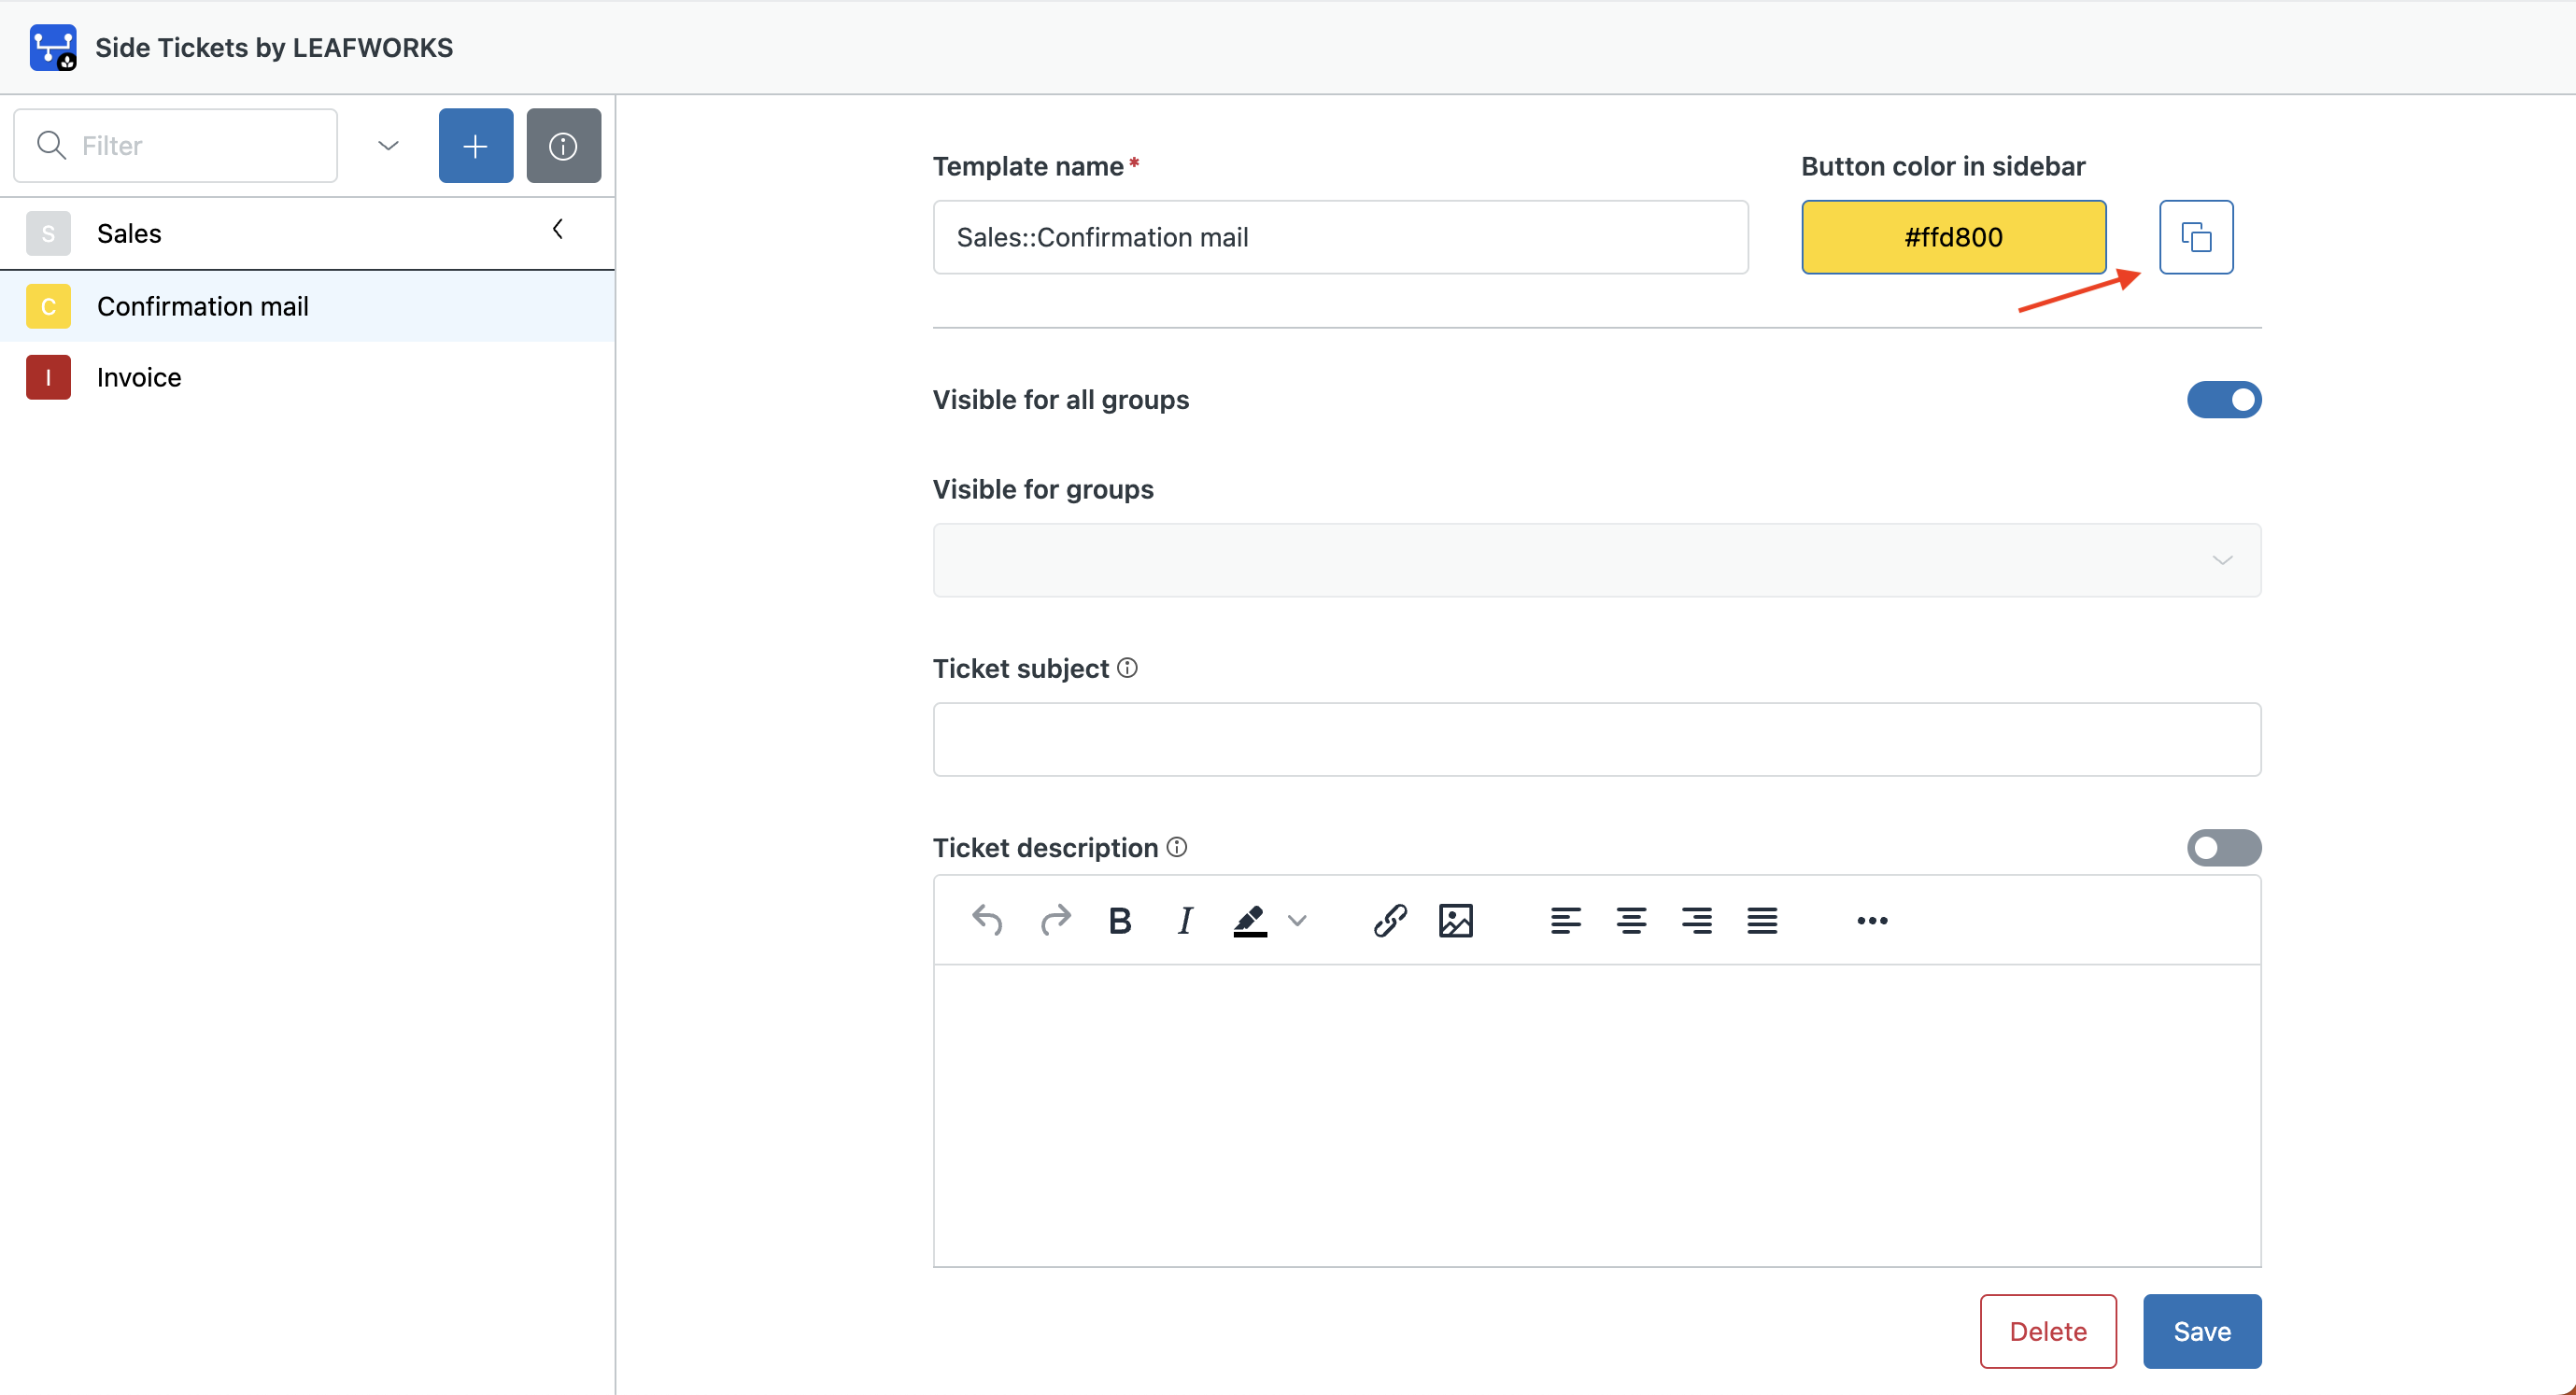Disable the Visible for all groups switch
The height and width of the screenshot is (1395, 2576).
(x=2223, y=400)
